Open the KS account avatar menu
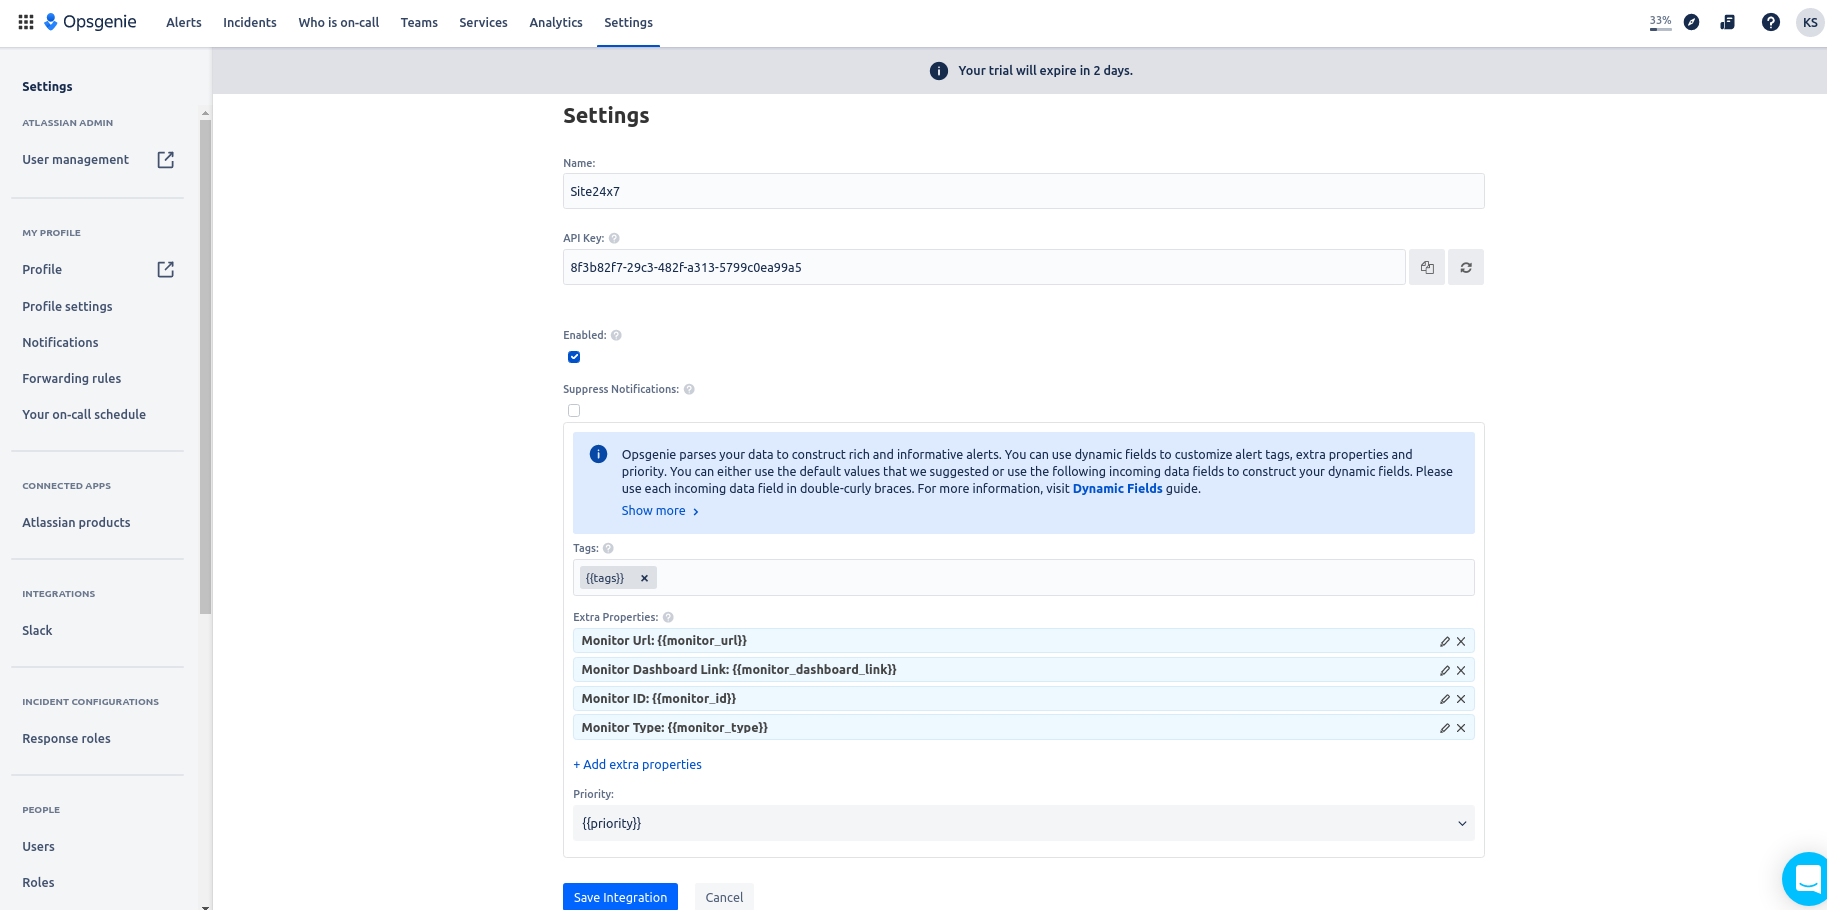 1810,22
